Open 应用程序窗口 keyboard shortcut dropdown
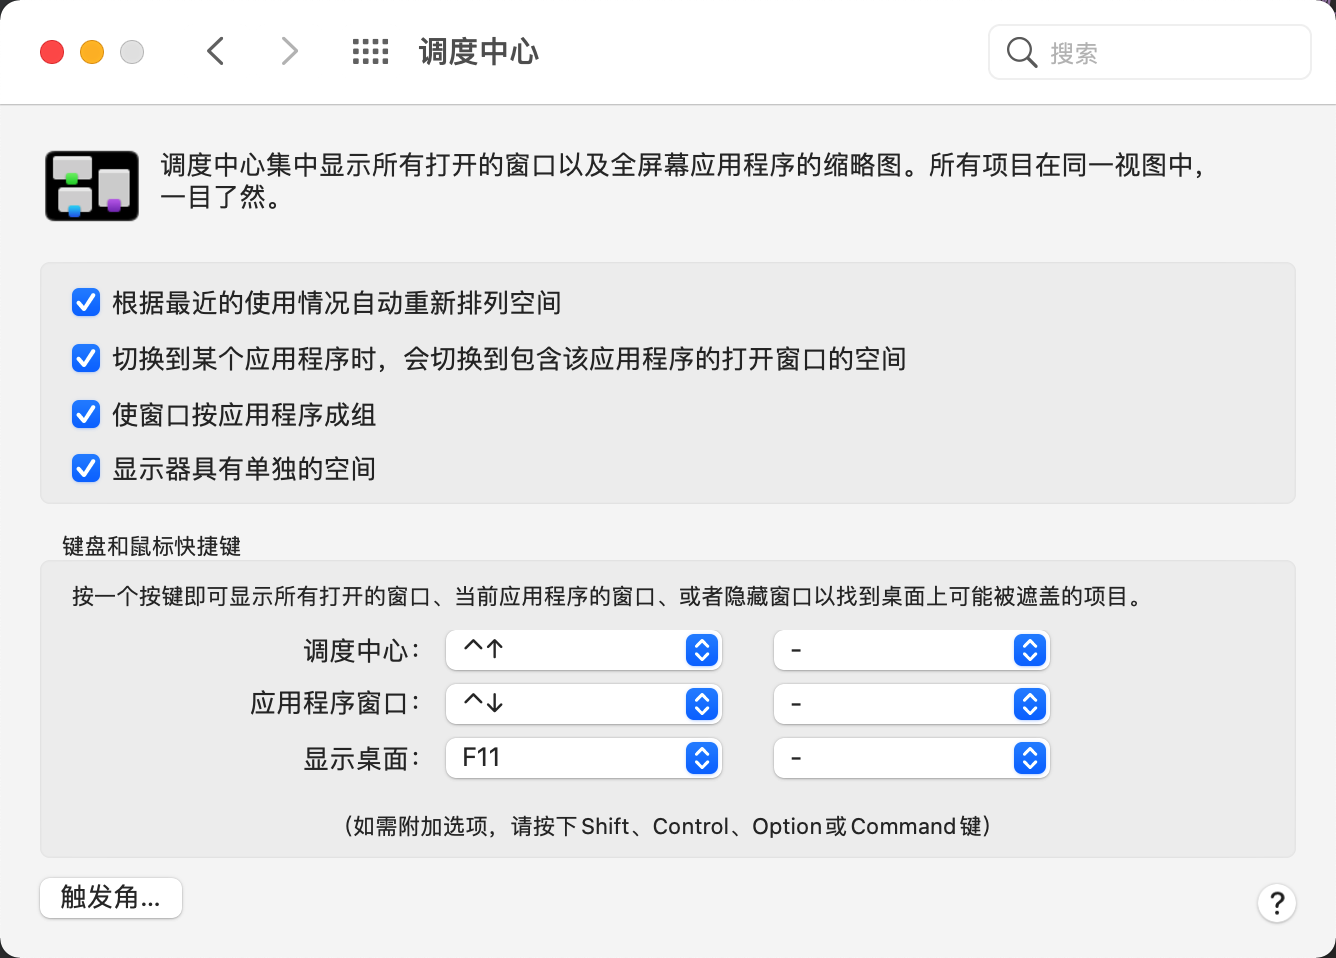1336x958 pixels. [584, 704]
